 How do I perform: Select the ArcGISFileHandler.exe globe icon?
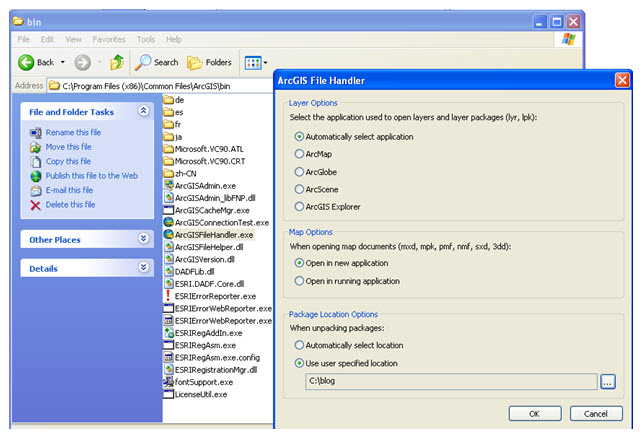[x=169, y=234]
